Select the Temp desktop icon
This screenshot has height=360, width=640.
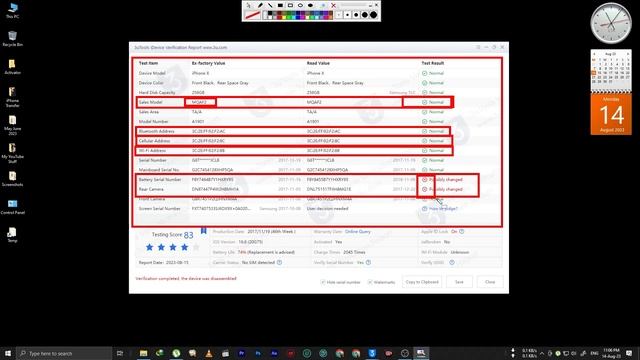tap(12, 235)
